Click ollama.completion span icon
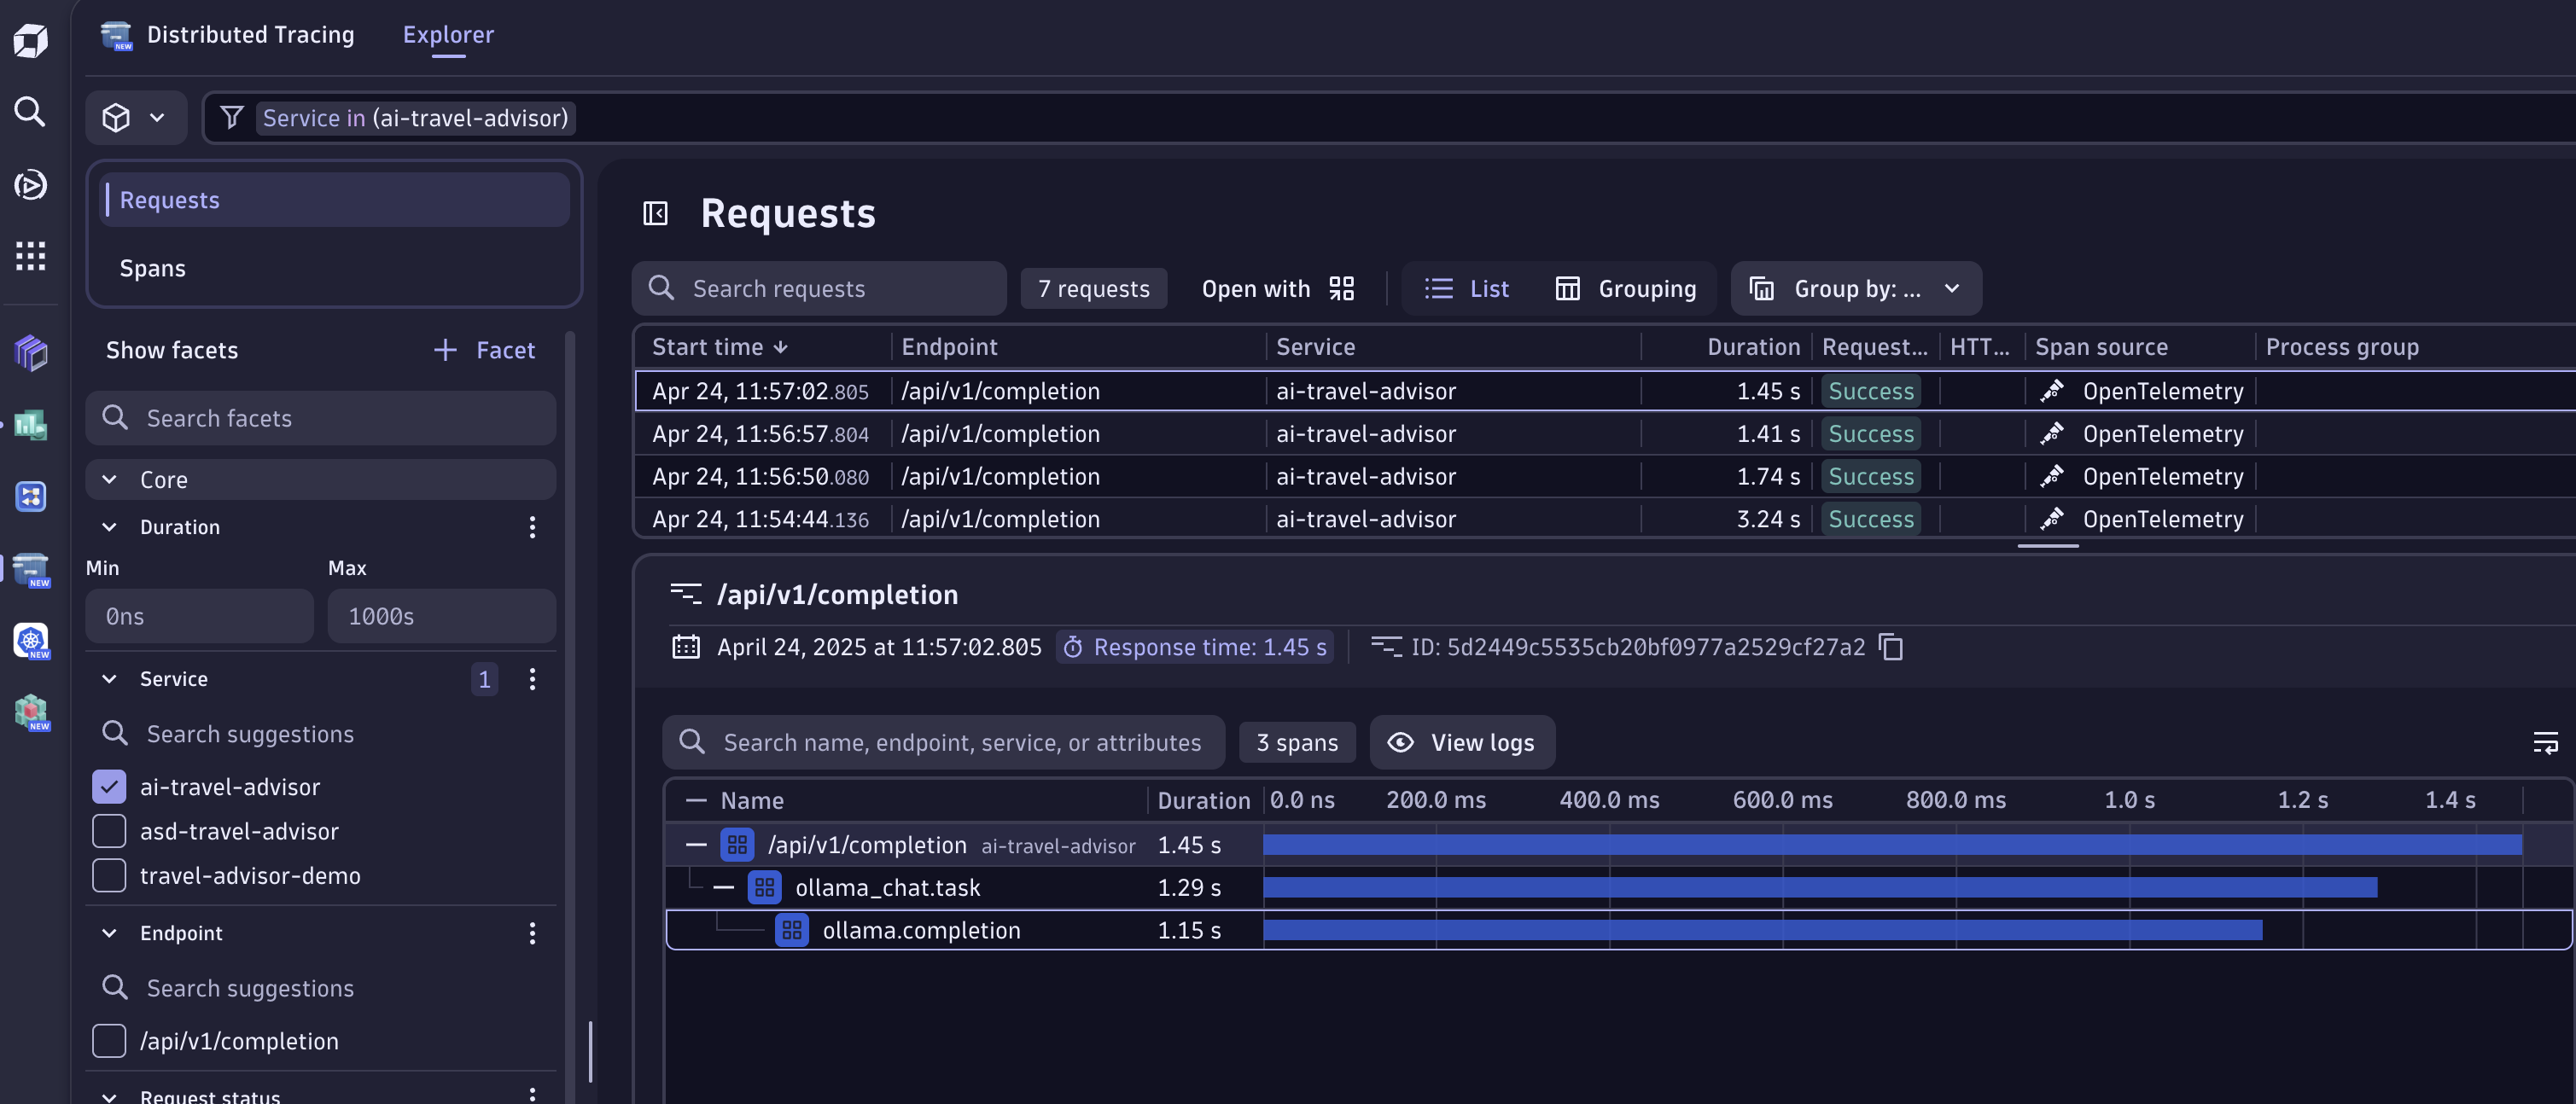The image size is (2576, 1104). click(791, 930)
